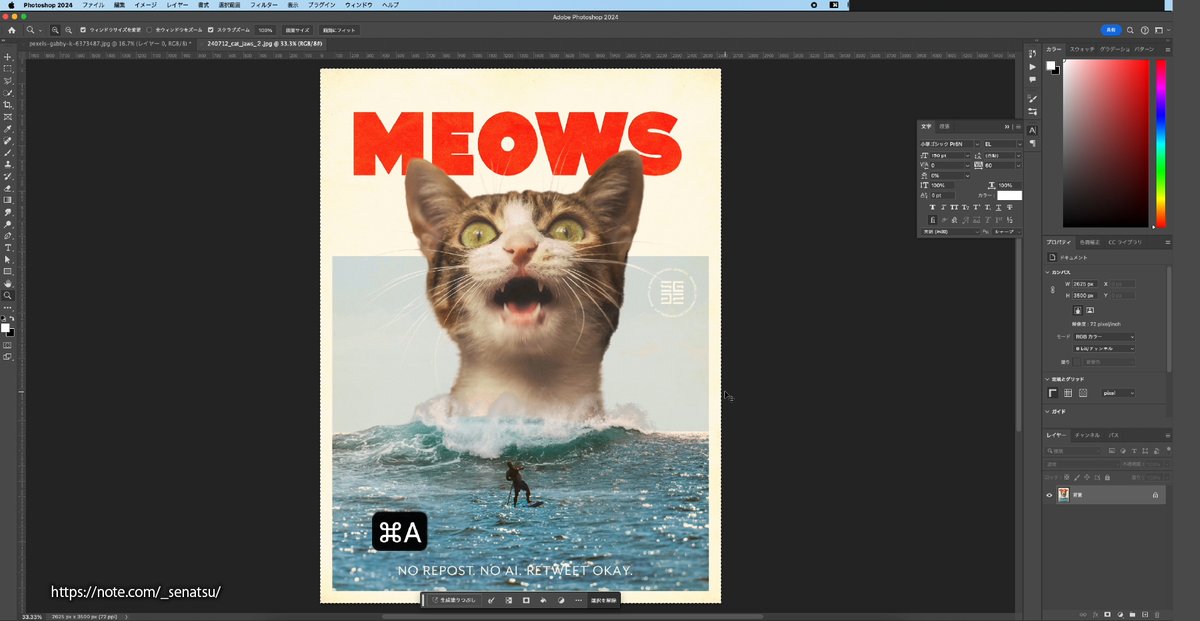Open the ファイル menu
Screen dimensions: 1200x621
(x=93, y=5)
